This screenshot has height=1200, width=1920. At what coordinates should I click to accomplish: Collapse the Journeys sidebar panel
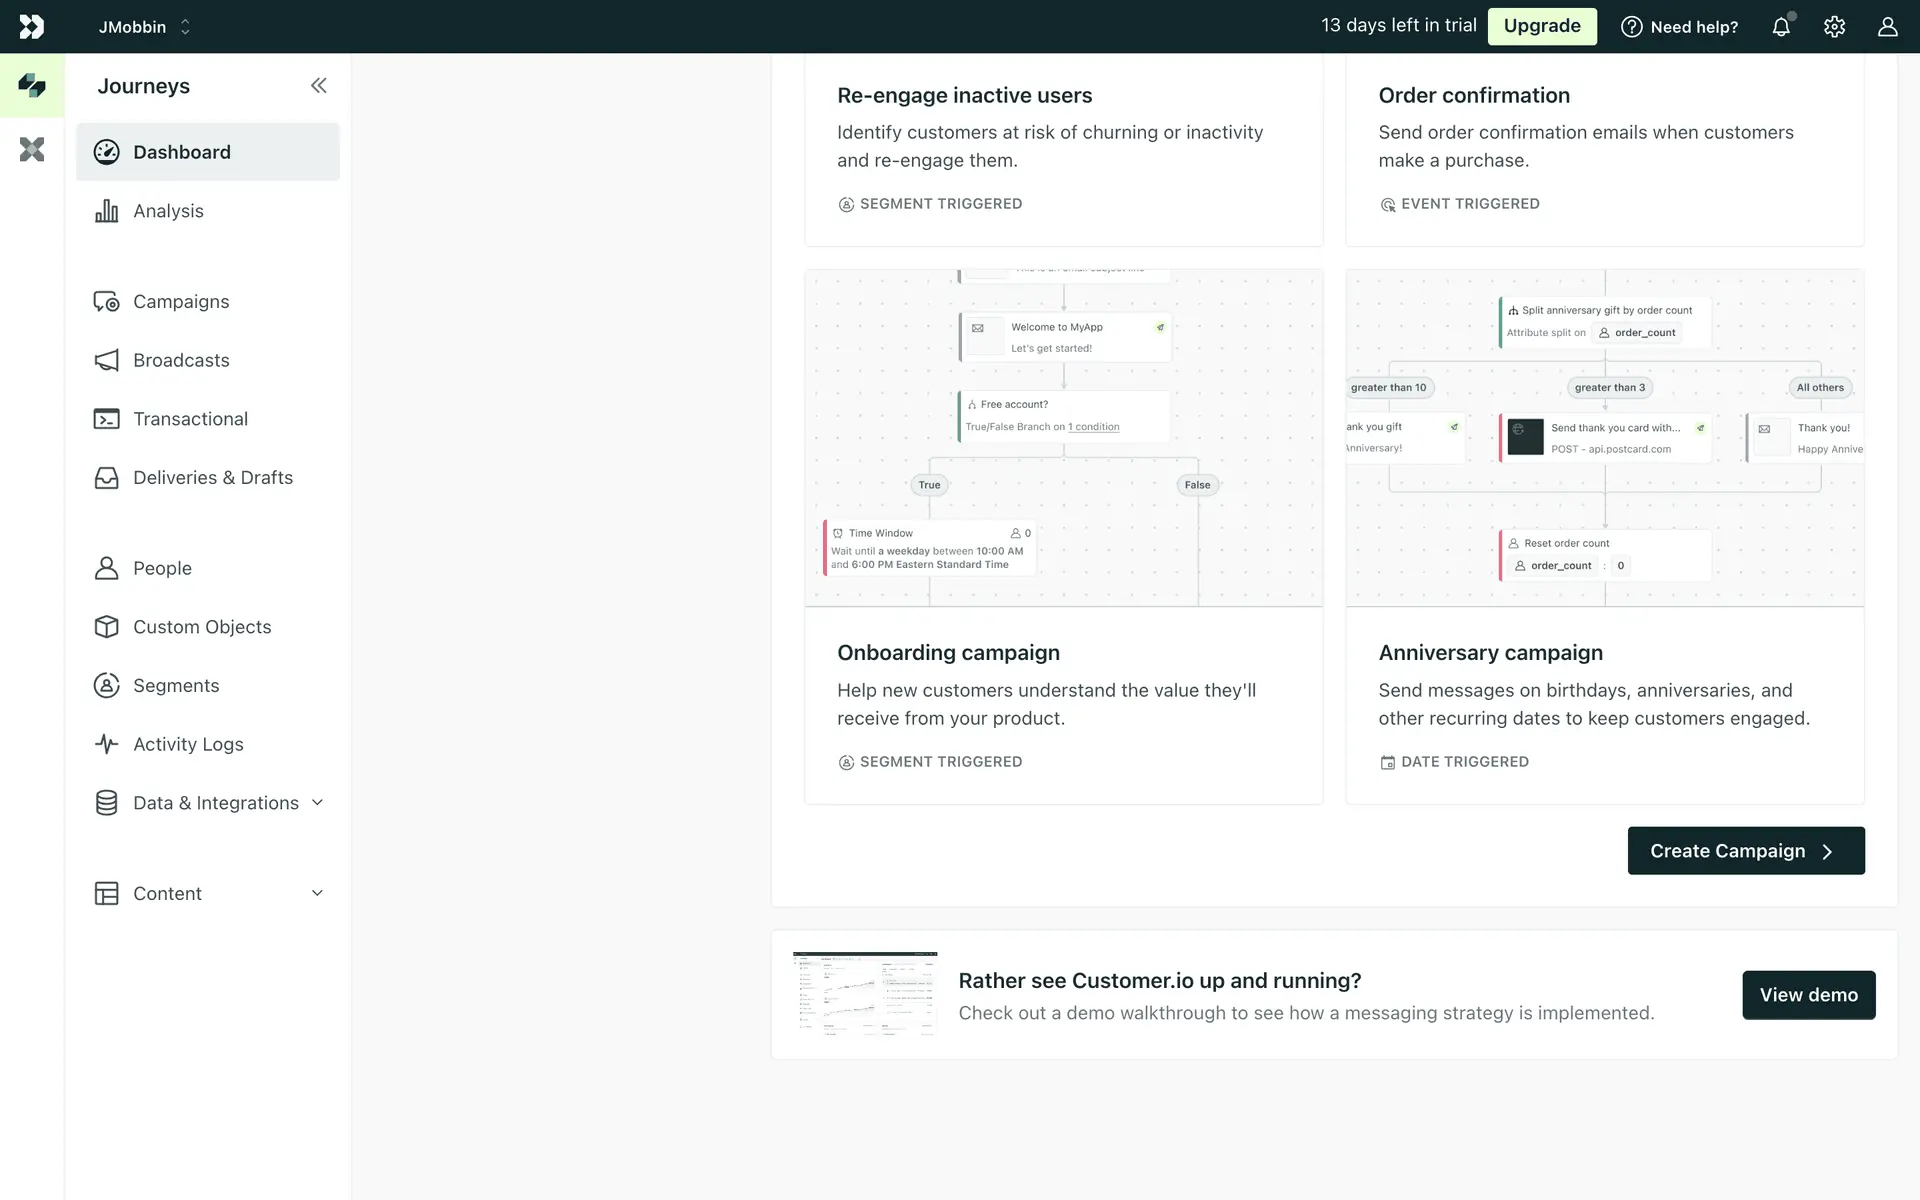[318, 86]
